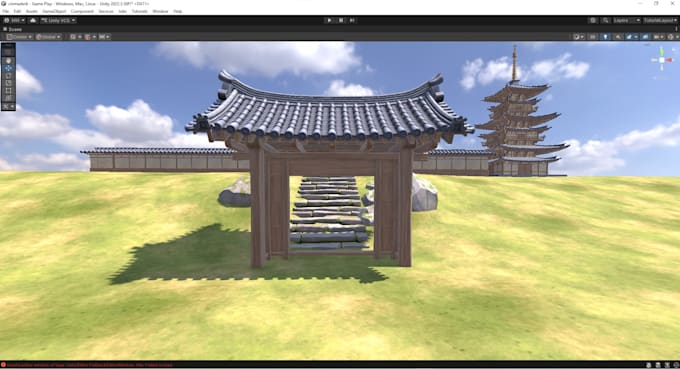Open the Component menu
The image size is (680, 369).
(x=82, y=11)
